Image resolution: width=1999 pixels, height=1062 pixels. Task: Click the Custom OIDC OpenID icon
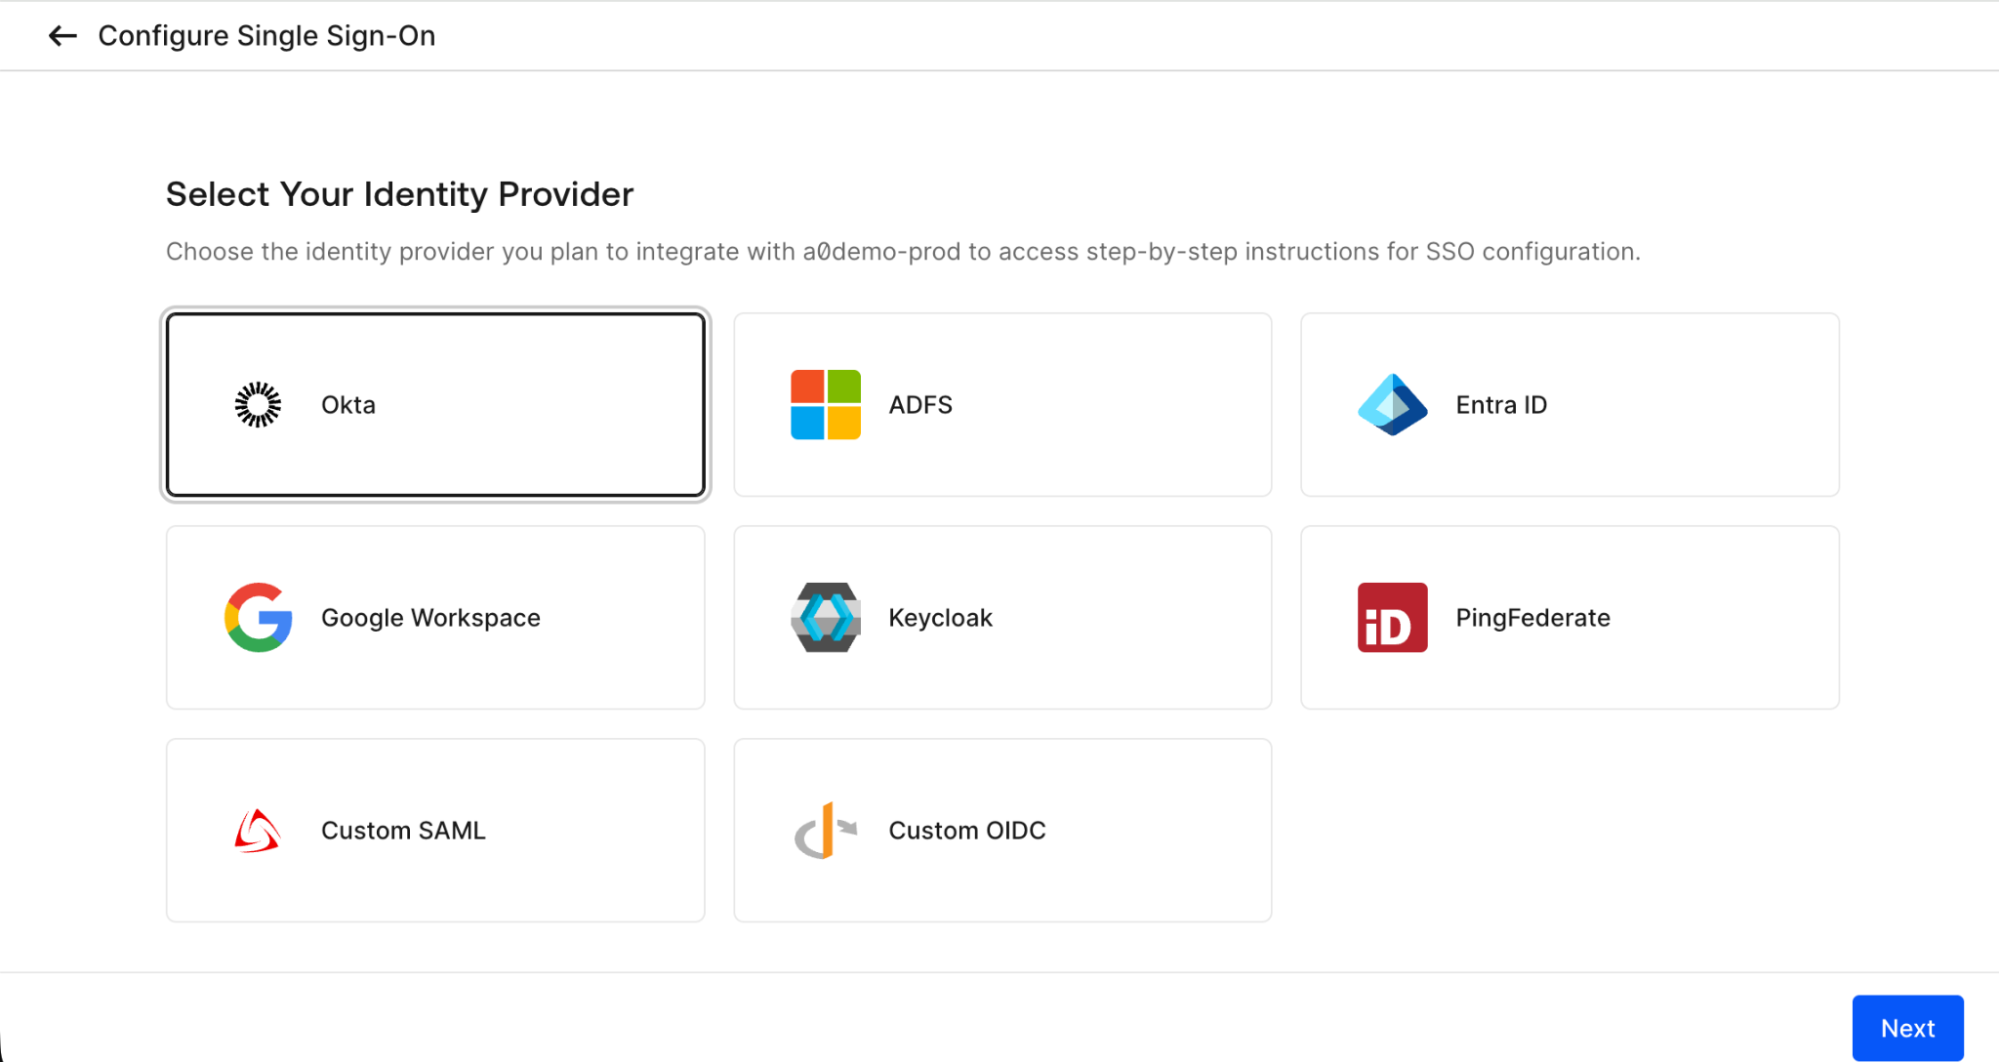click(824, 830)
